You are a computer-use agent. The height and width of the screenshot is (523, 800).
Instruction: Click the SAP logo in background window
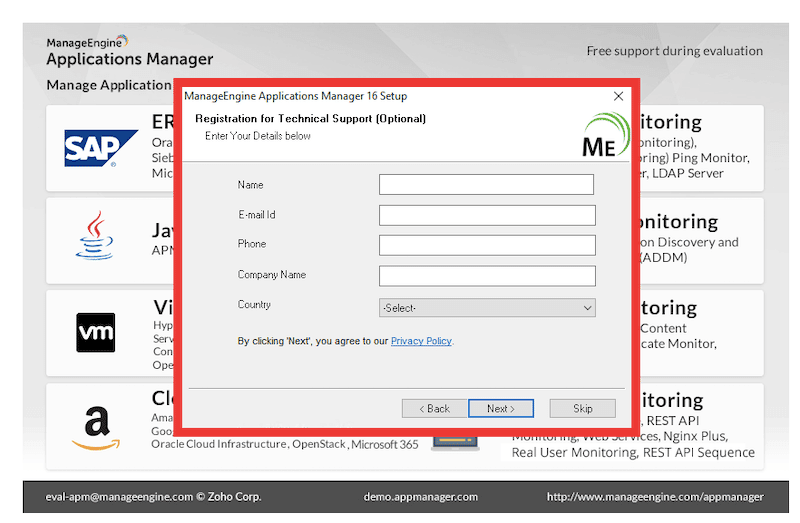tap(101, 148)
